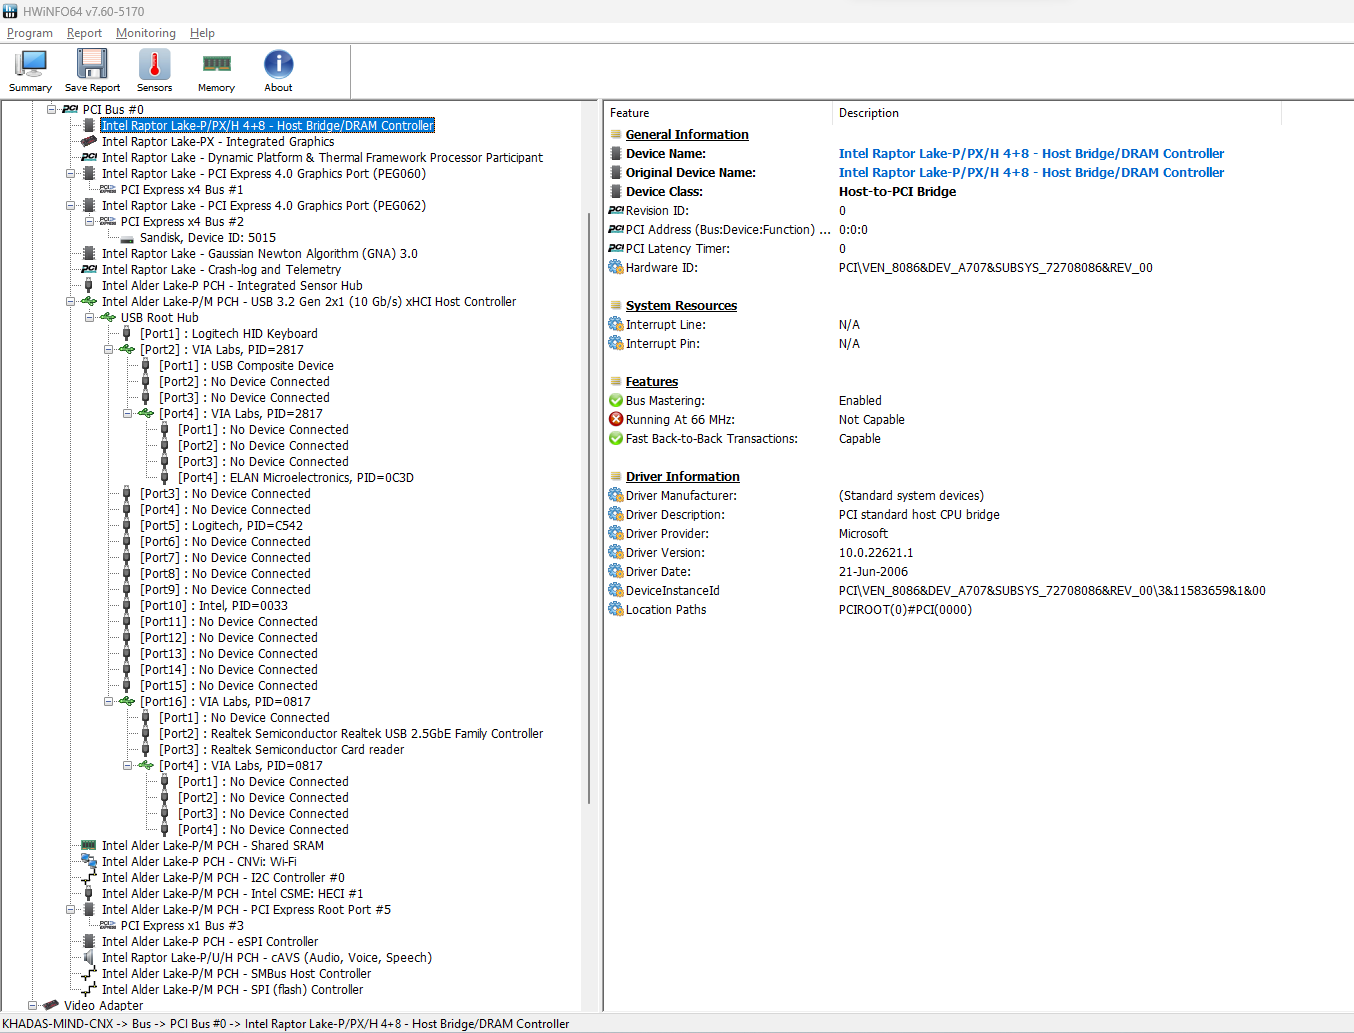
Task: Click the Sandisk Device ID 5015 drive icon
Action: coord(127,238)
